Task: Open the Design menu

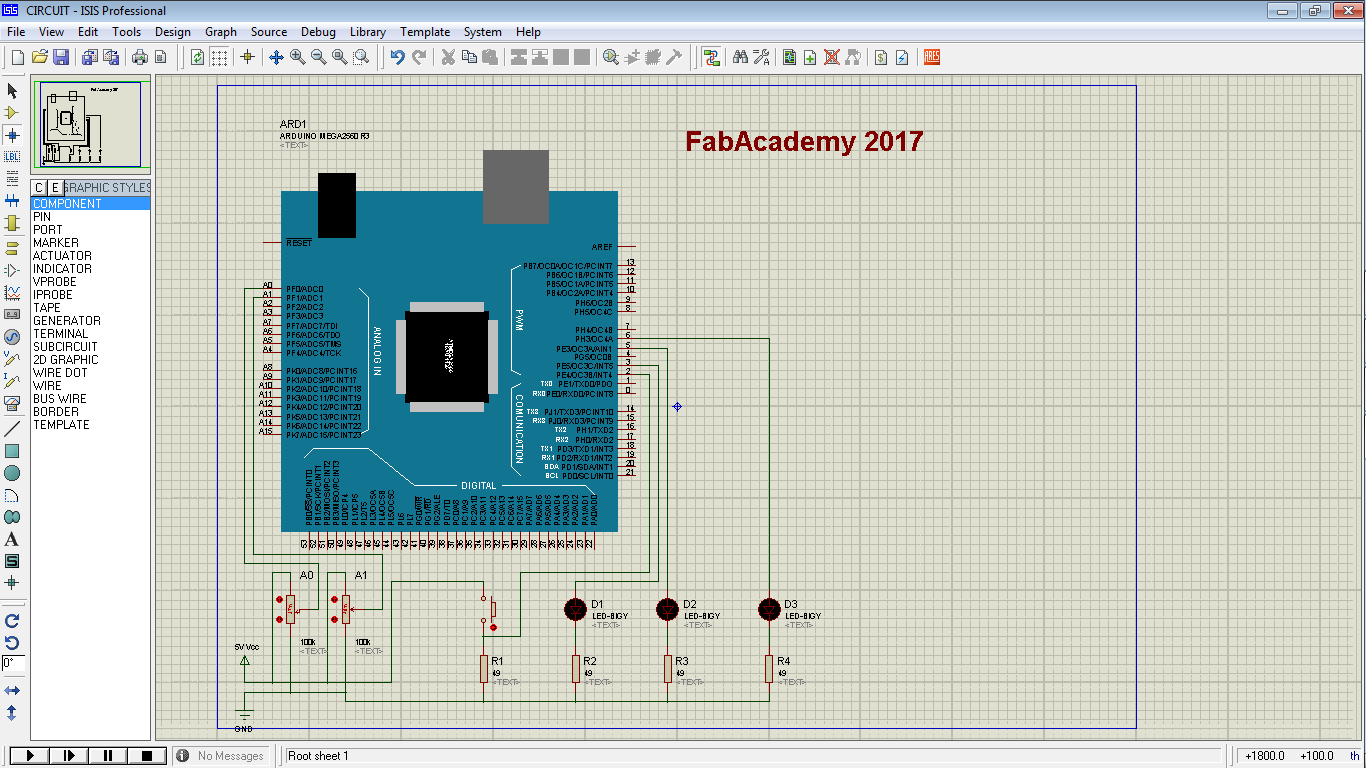Action: pos(173,32)
